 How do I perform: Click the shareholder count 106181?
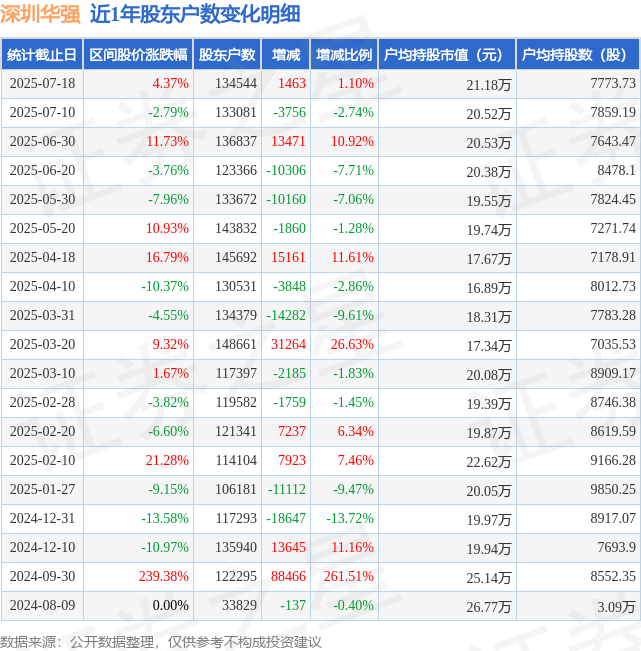[x=236, y=489]
